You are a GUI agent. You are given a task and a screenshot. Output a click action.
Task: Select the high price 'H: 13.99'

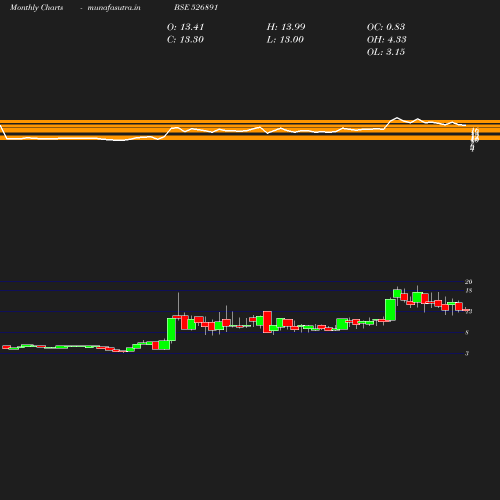tap(286, 27)
